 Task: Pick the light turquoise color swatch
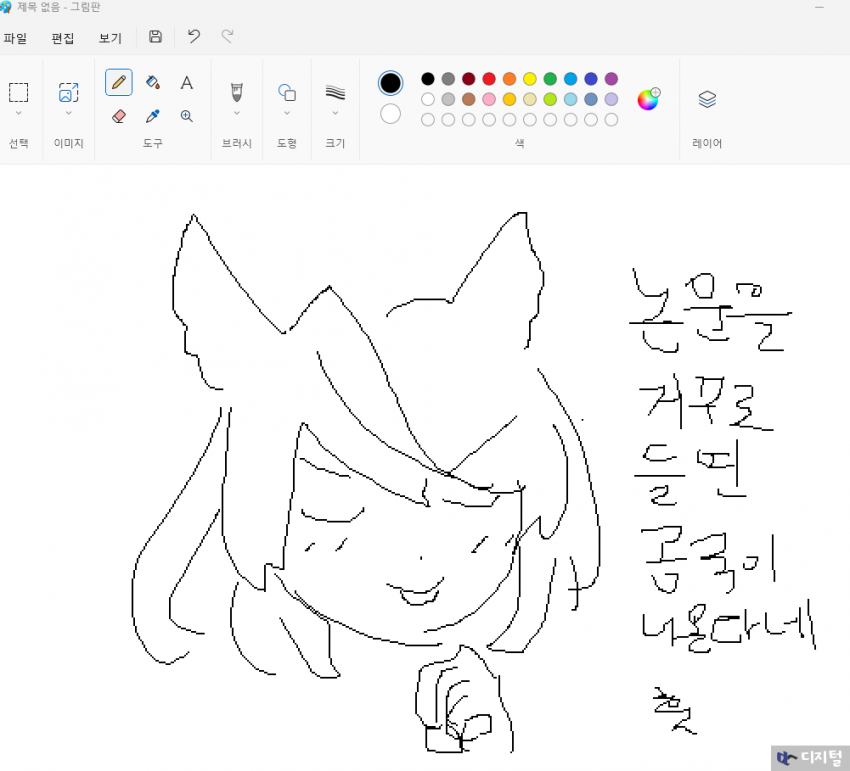570,99
